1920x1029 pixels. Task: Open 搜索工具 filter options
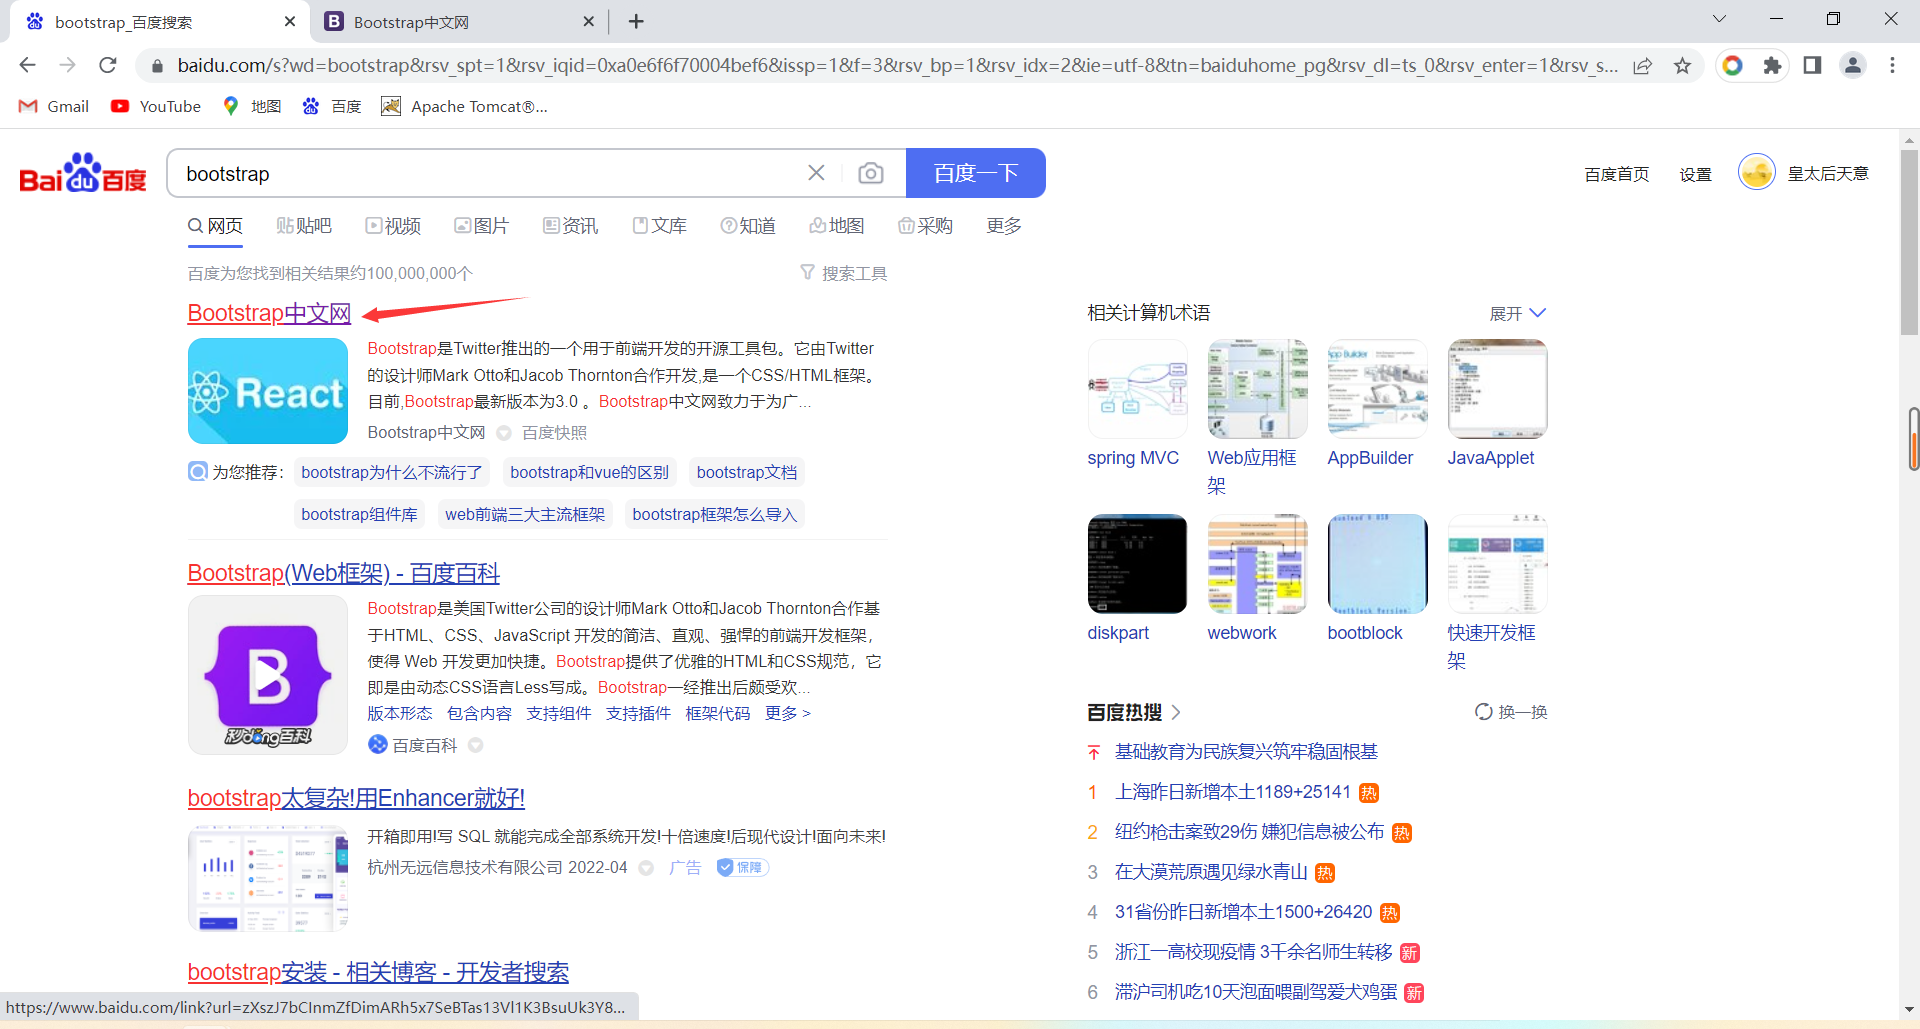[844, 273]
